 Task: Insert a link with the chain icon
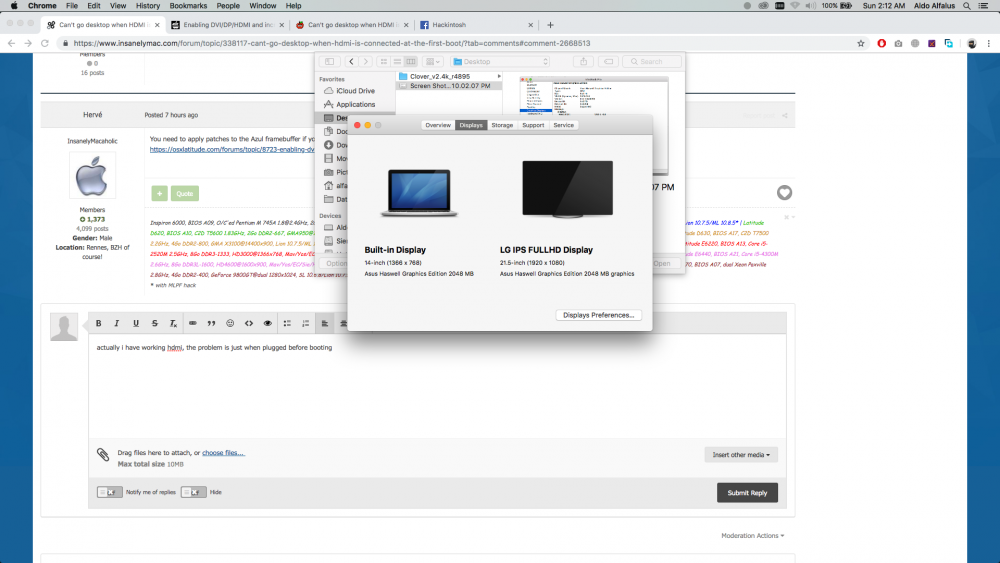point(193,323)
